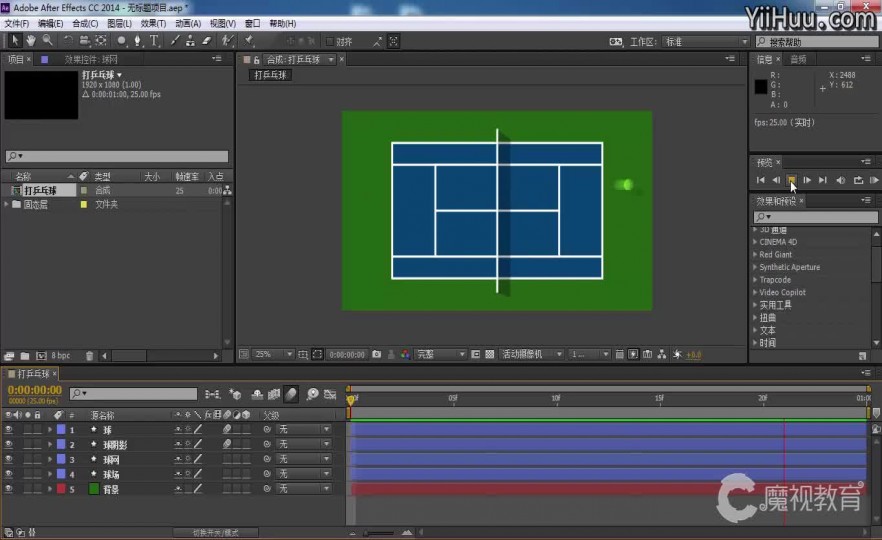
Task: Select the Ellipse shape tool
Action: click(121, 40)
